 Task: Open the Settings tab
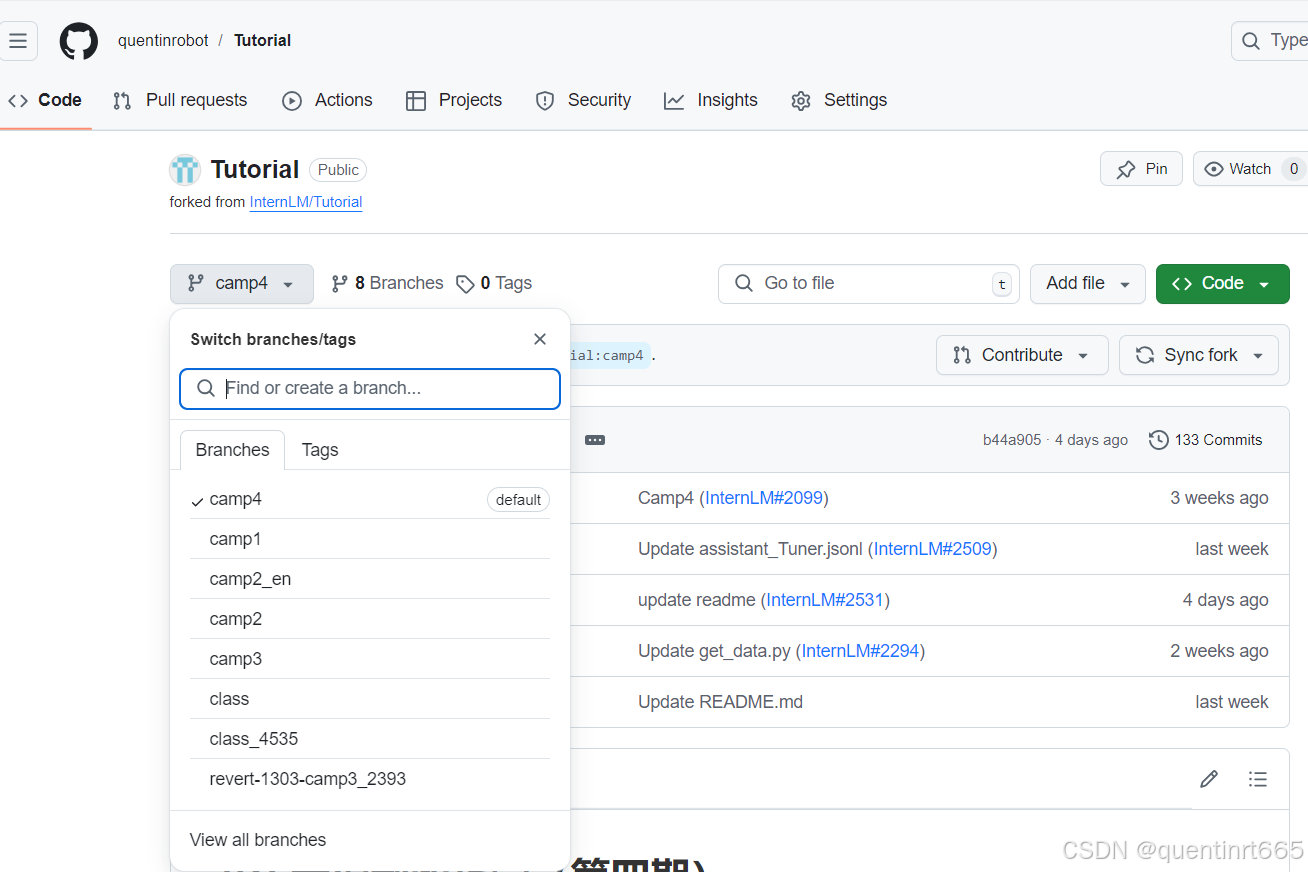tap(839, 100)
